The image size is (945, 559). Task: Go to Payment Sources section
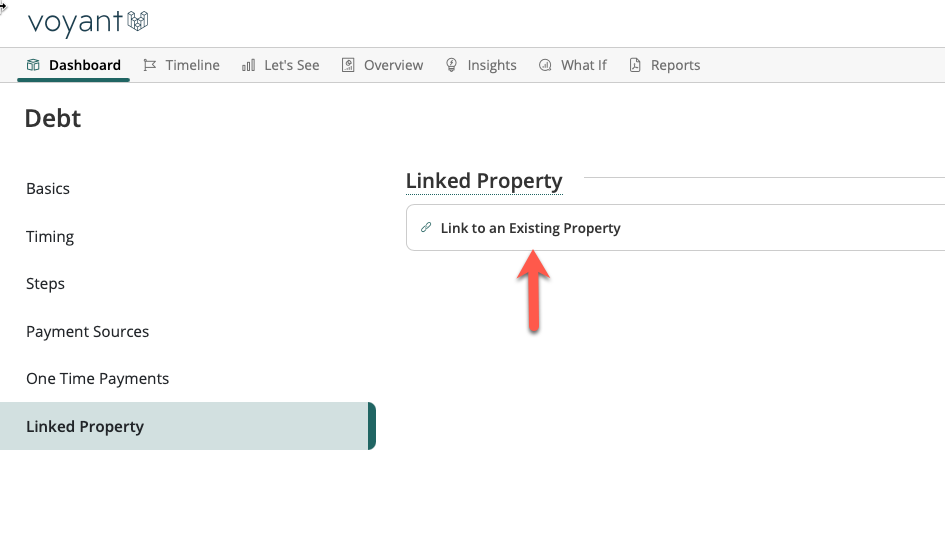[87, 332]
